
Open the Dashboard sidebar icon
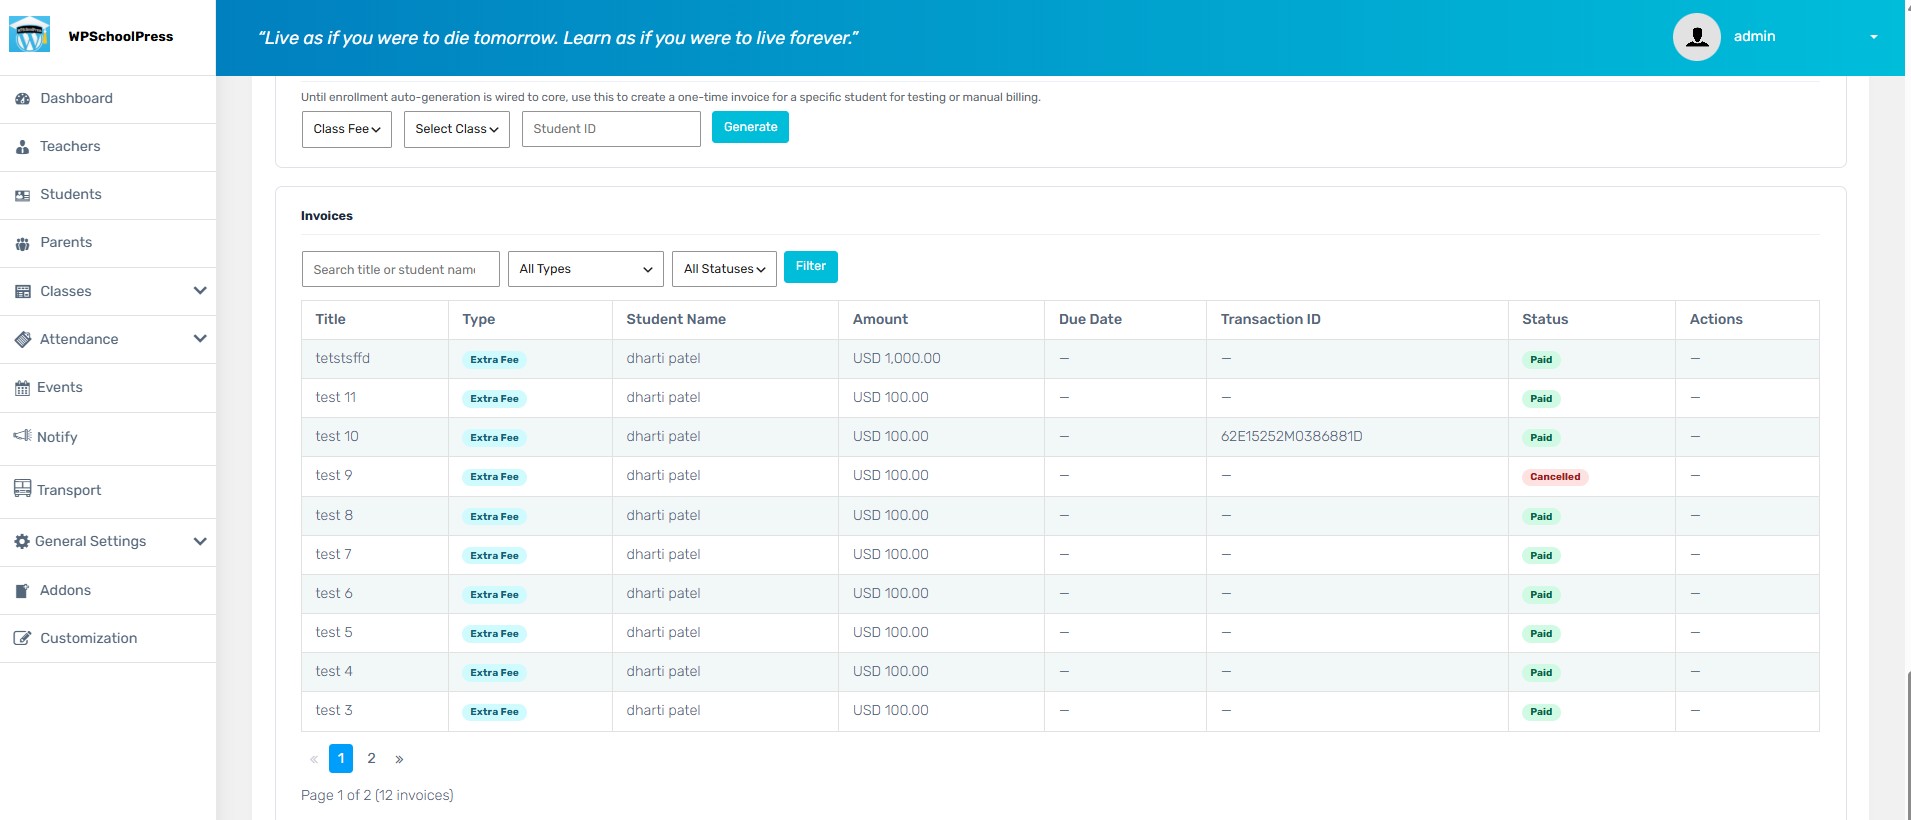22,99
